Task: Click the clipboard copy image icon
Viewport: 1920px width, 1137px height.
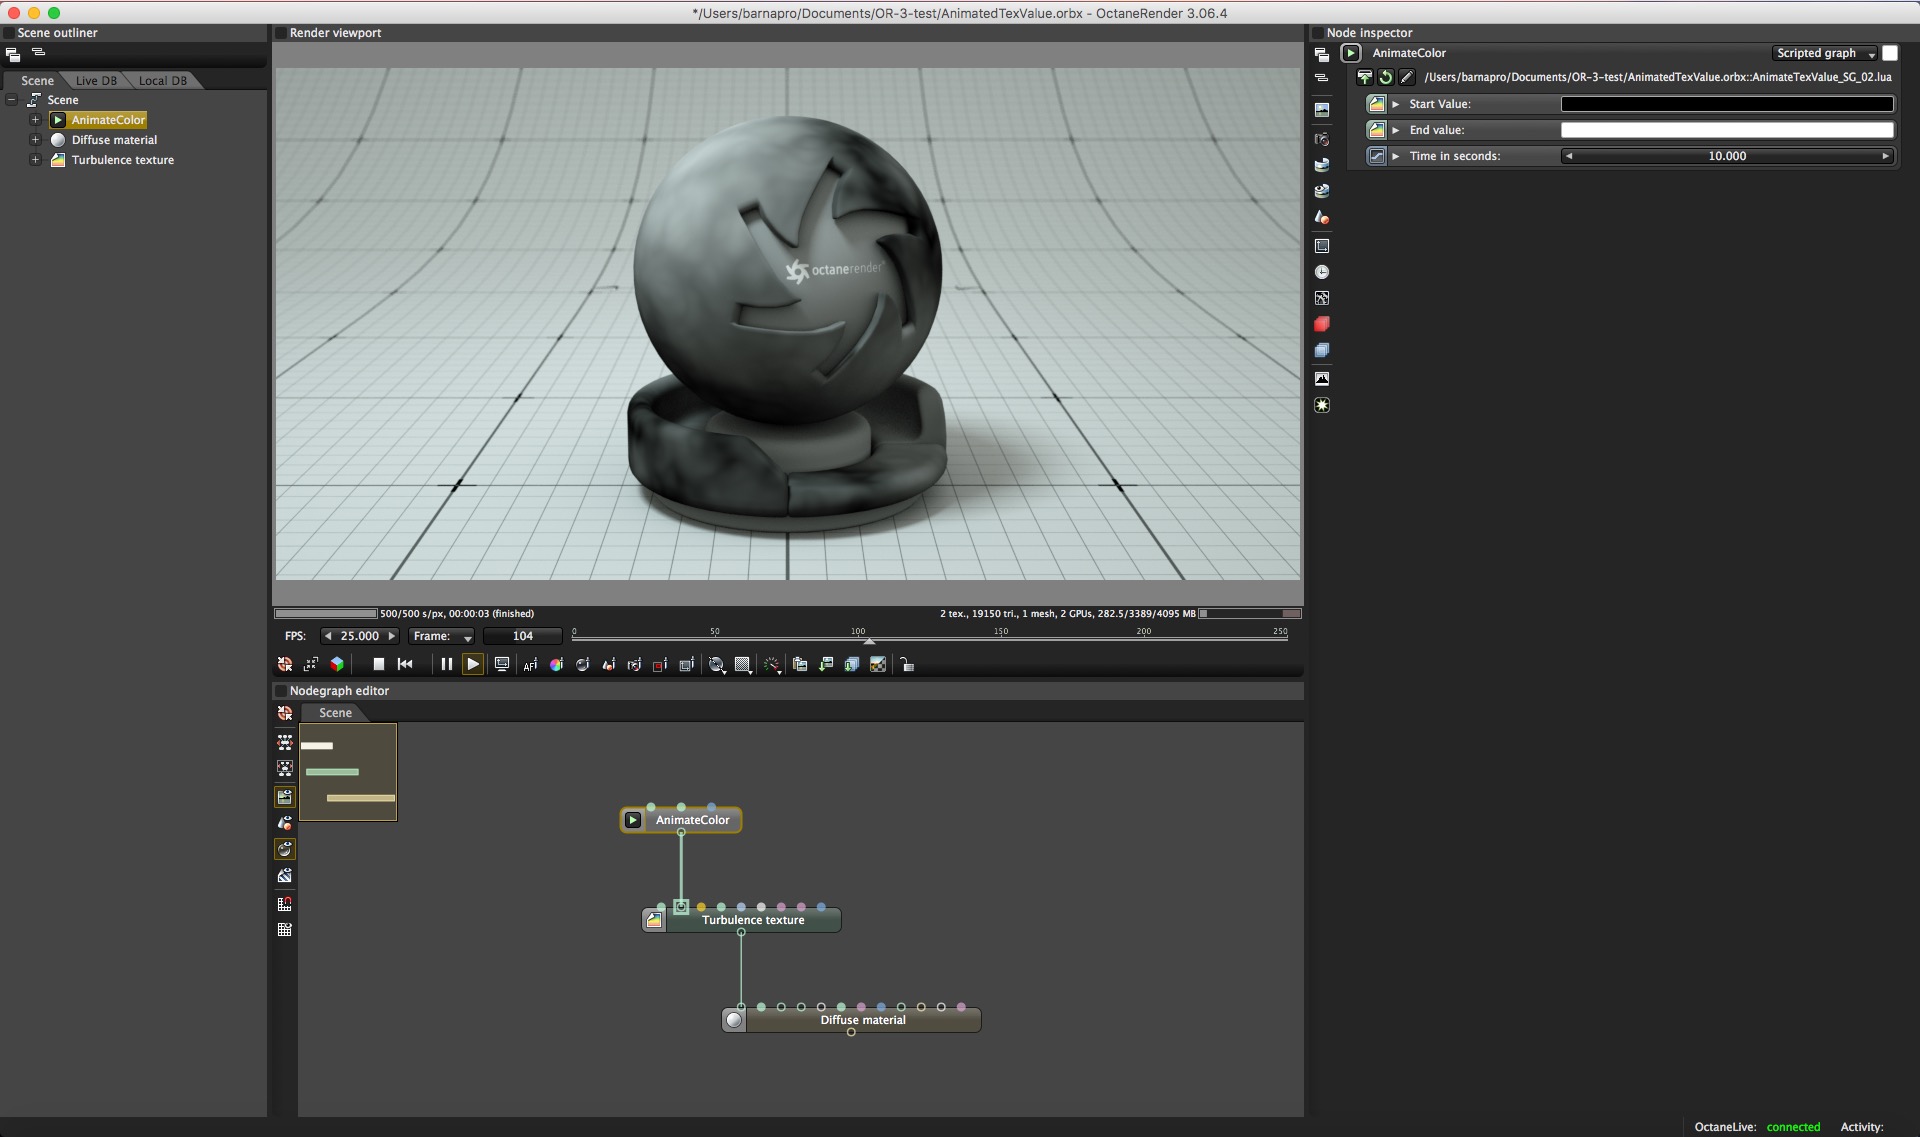Action: 800,665
